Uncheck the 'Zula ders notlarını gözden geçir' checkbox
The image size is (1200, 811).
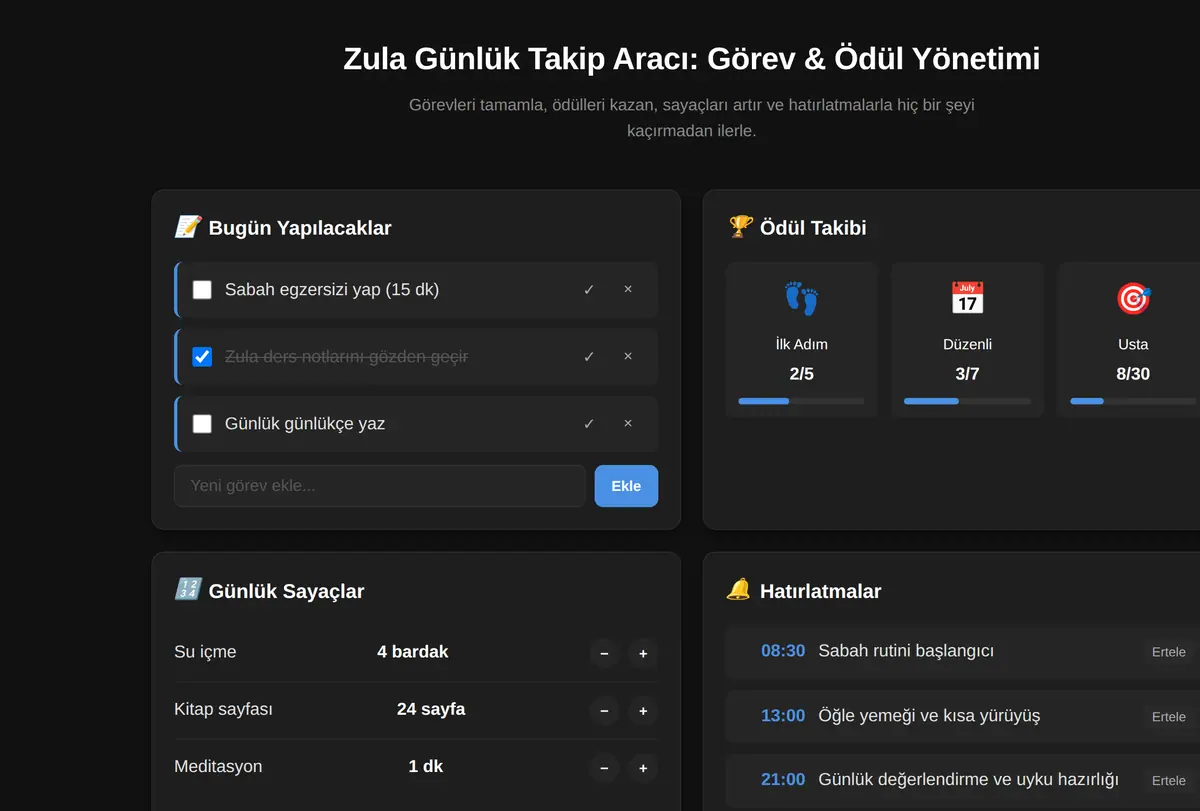point(202,357)
